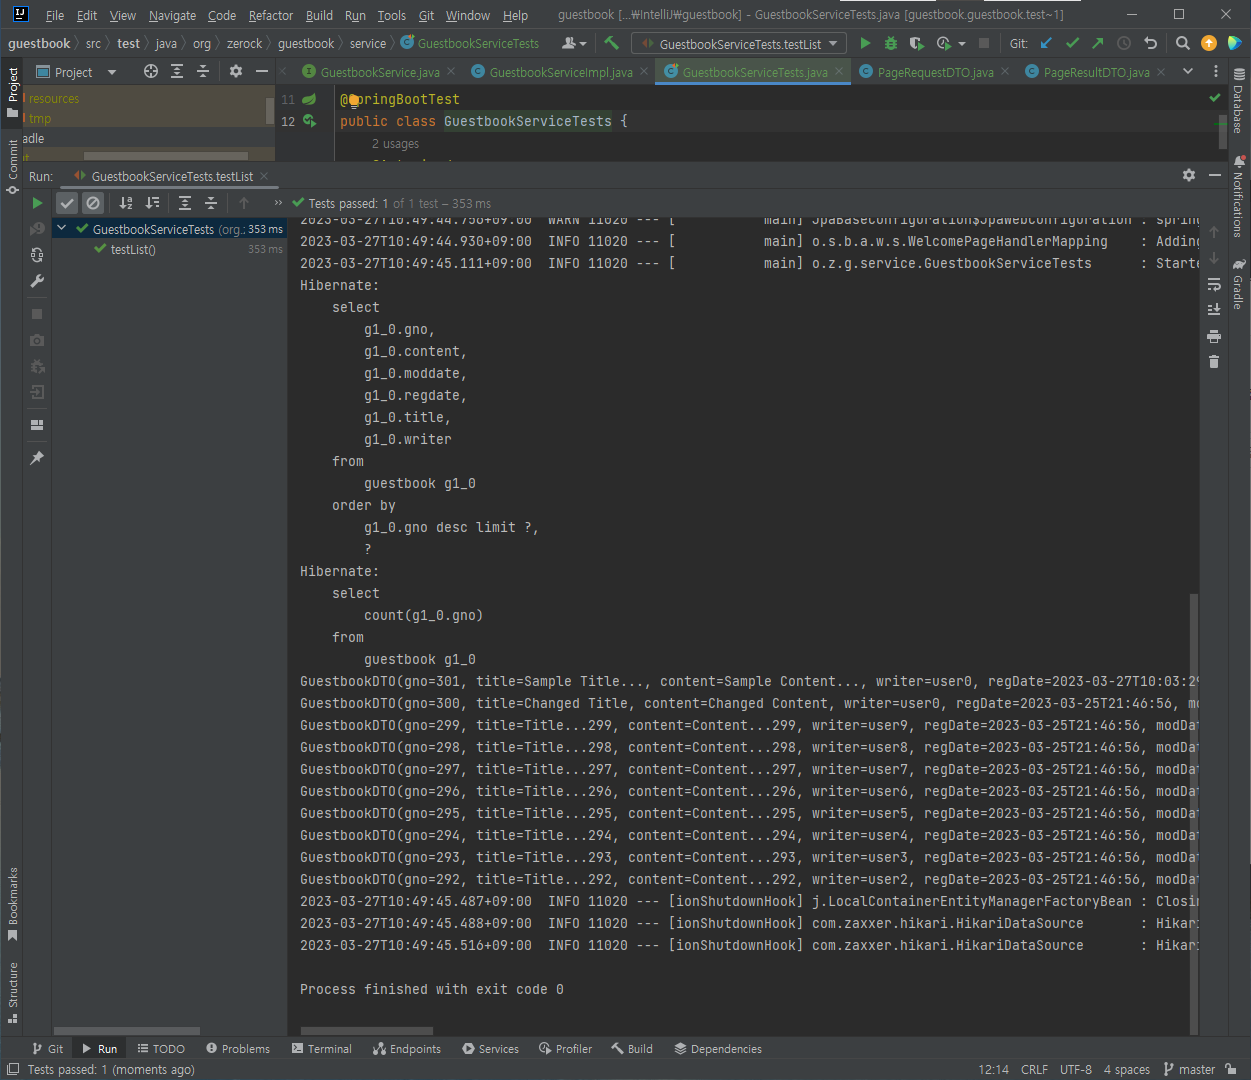Toggle show ignored tests filter
The height and width of the screenshot is (1080, 1251).
point(93,203)
